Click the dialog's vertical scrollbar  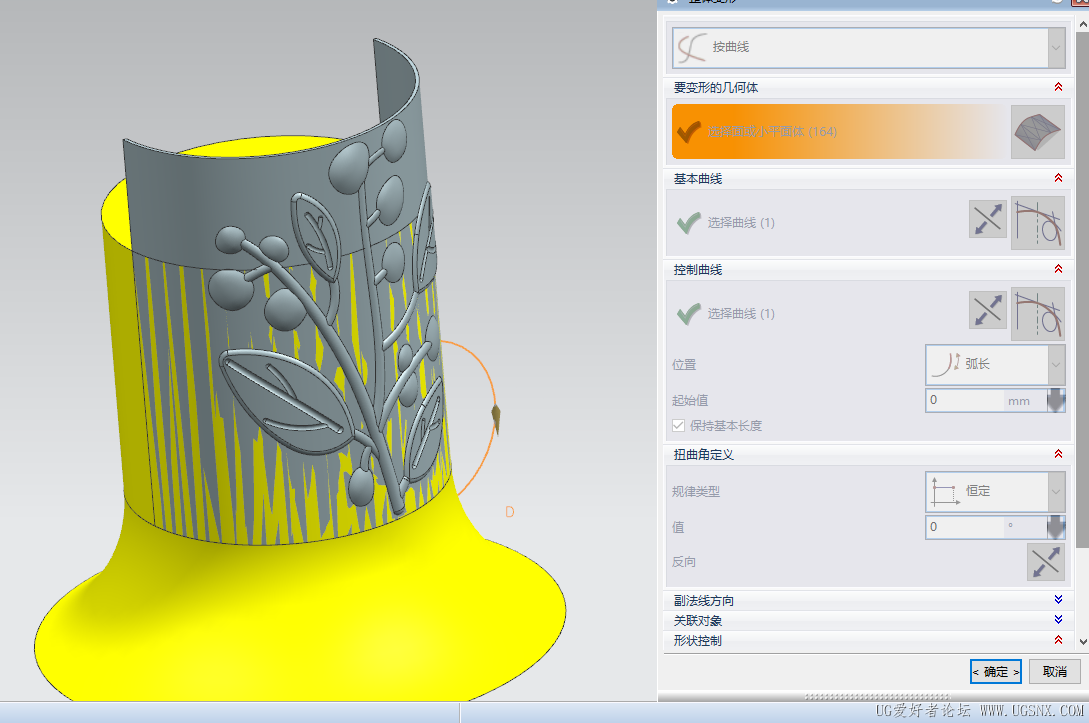click(1082, 300)
